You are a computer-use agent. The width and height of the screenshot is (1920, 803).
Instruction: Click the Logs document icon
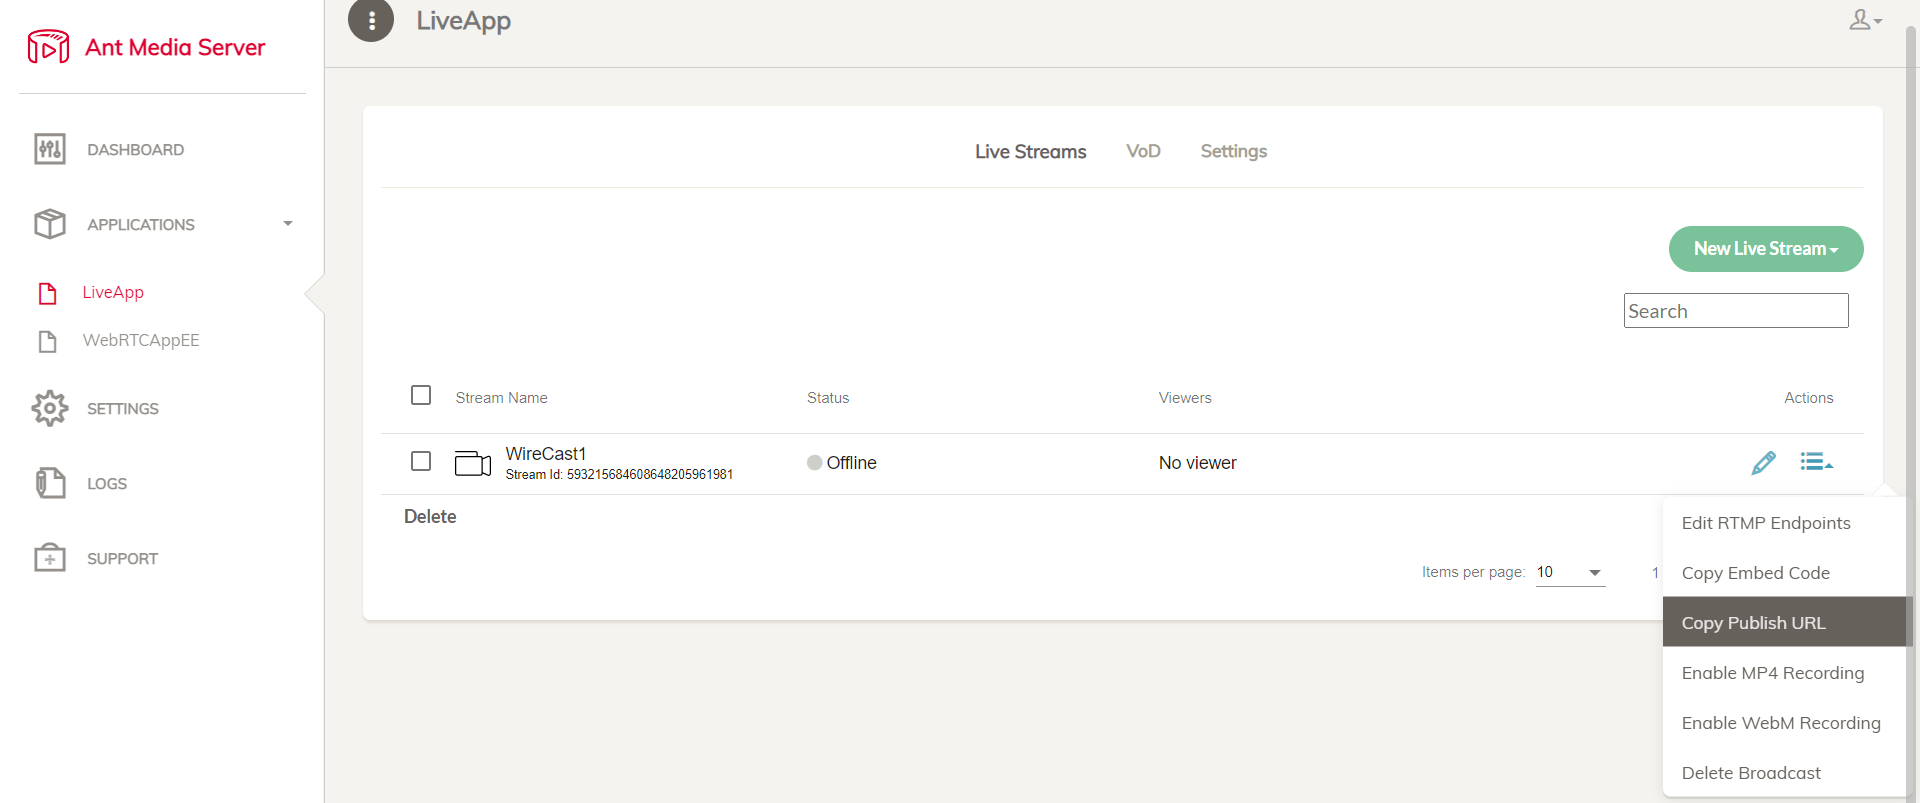(x=50, y=483)
